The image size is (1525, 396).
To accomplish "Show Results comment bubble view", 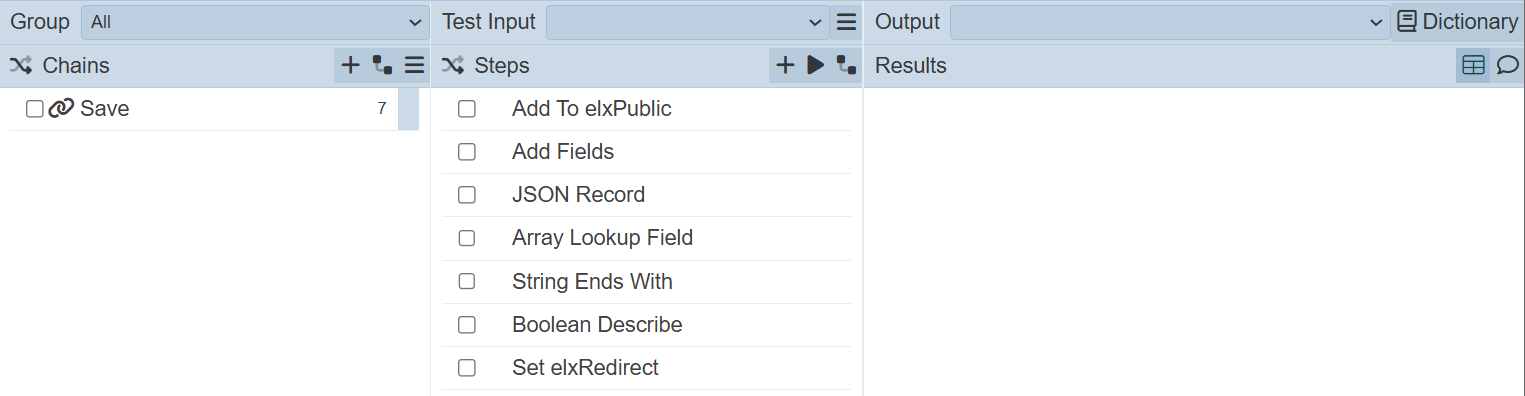I will coord(1507,66).
